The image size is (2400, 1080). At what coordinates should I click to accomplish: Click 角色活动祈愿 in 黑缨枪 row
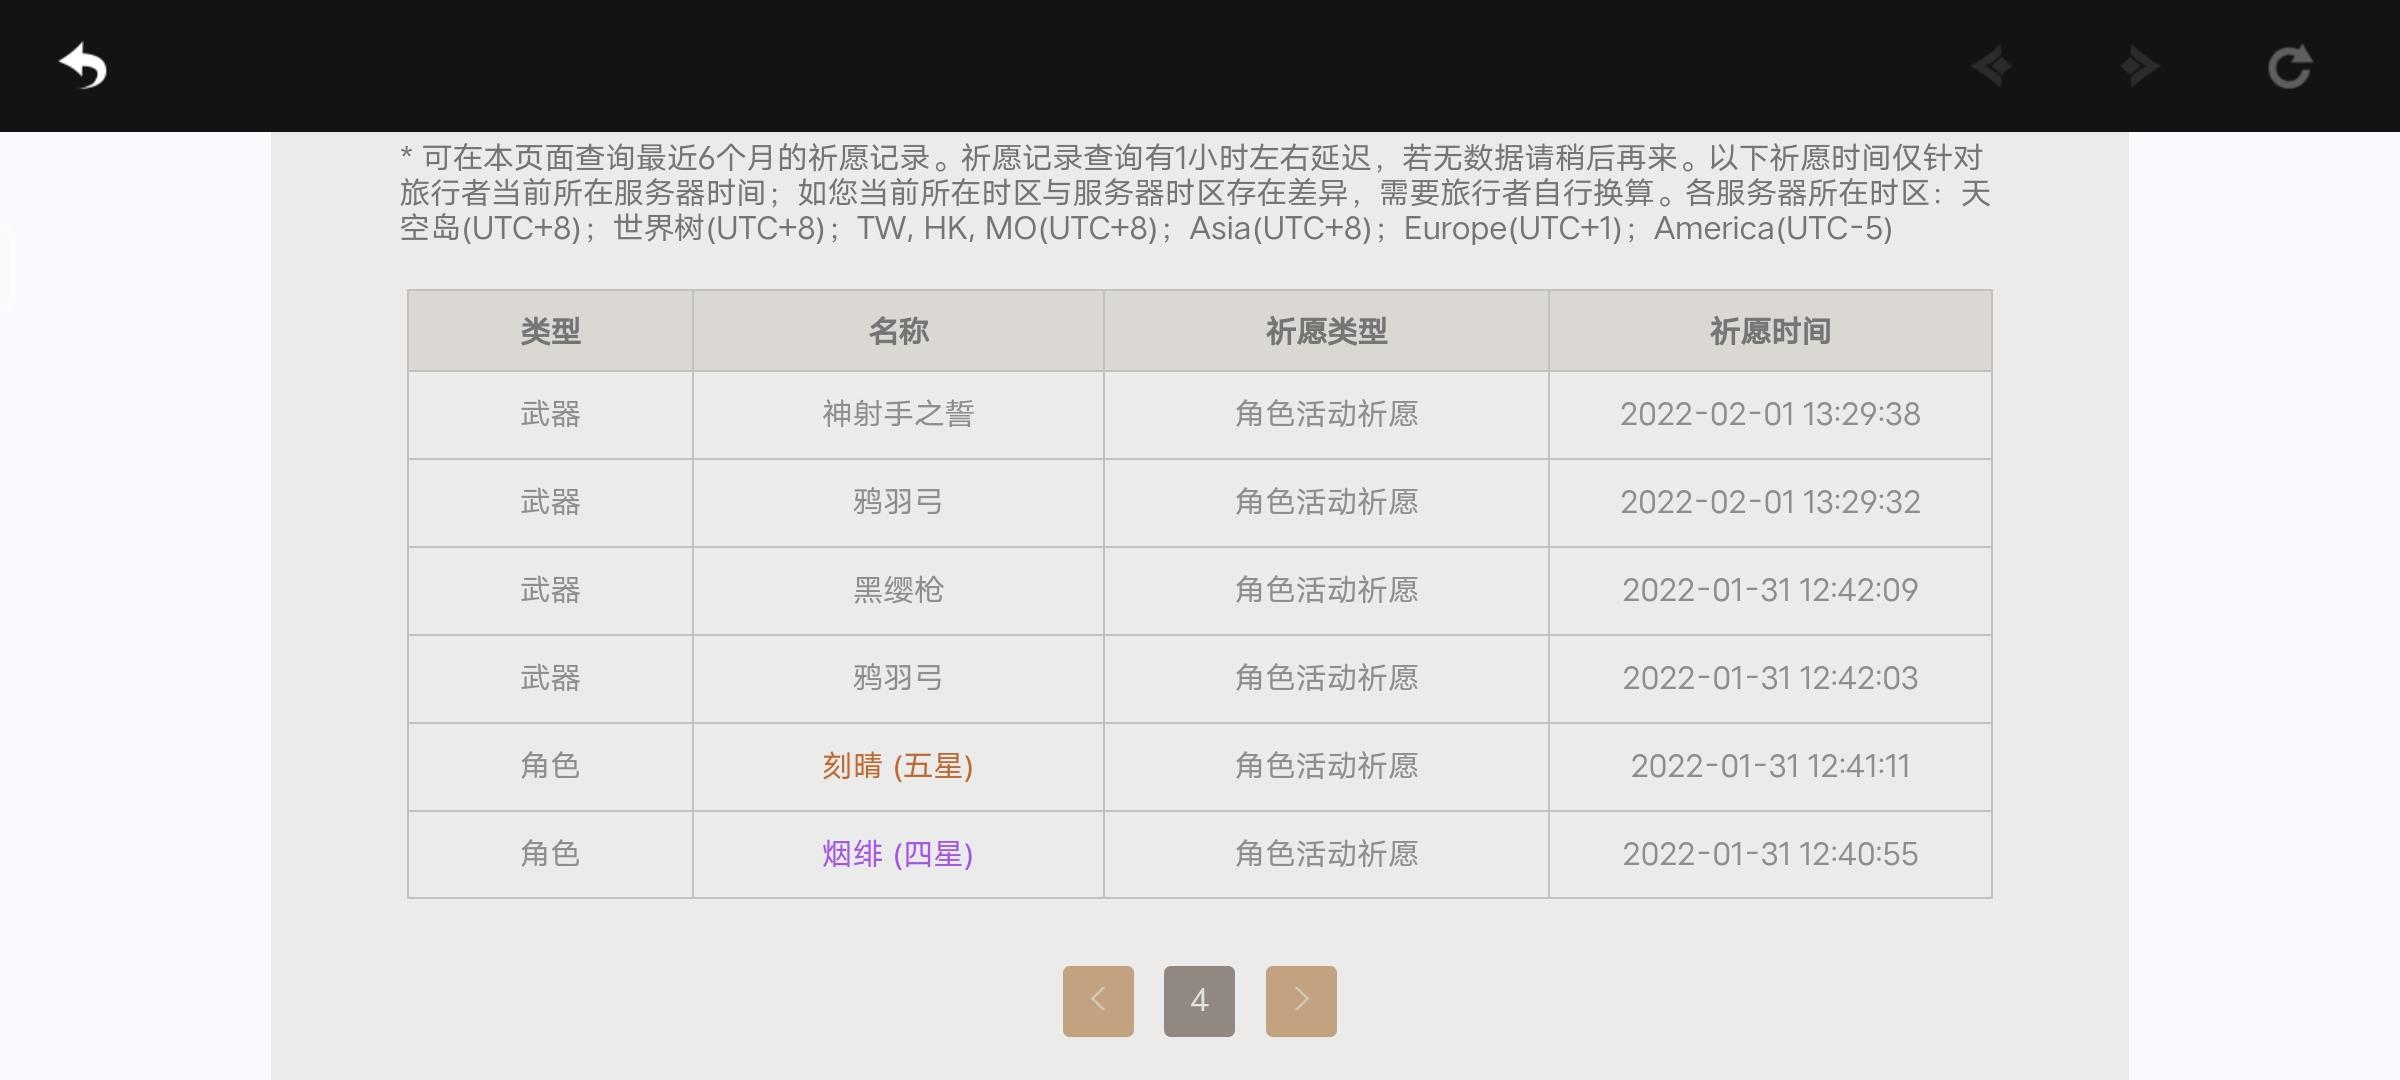(1326, 590)
